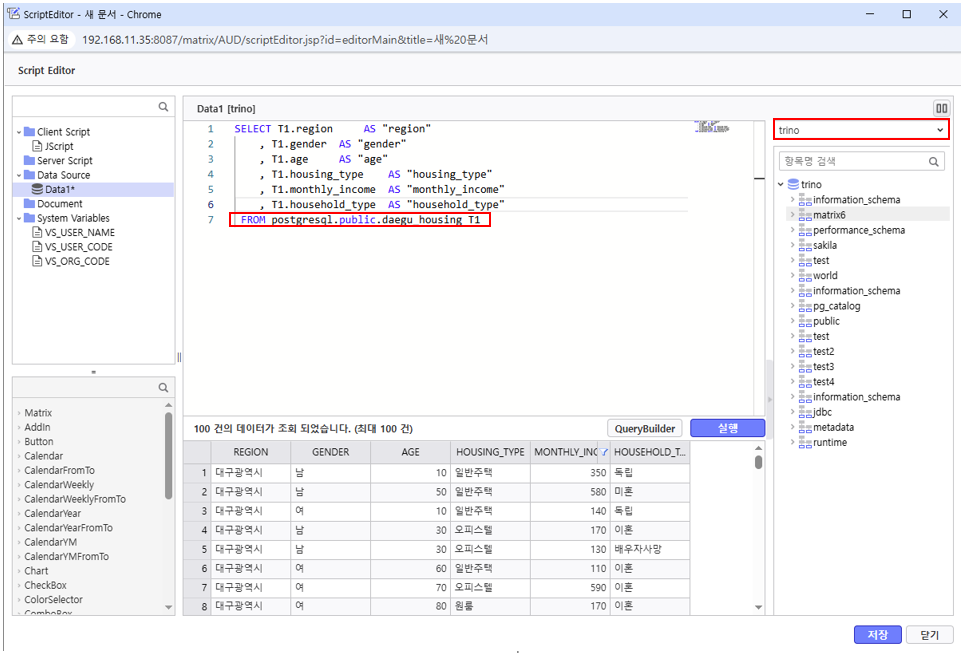Click the 저장 save button
The width and height of the screenshot is (966, 653).
tap(877, 635)
